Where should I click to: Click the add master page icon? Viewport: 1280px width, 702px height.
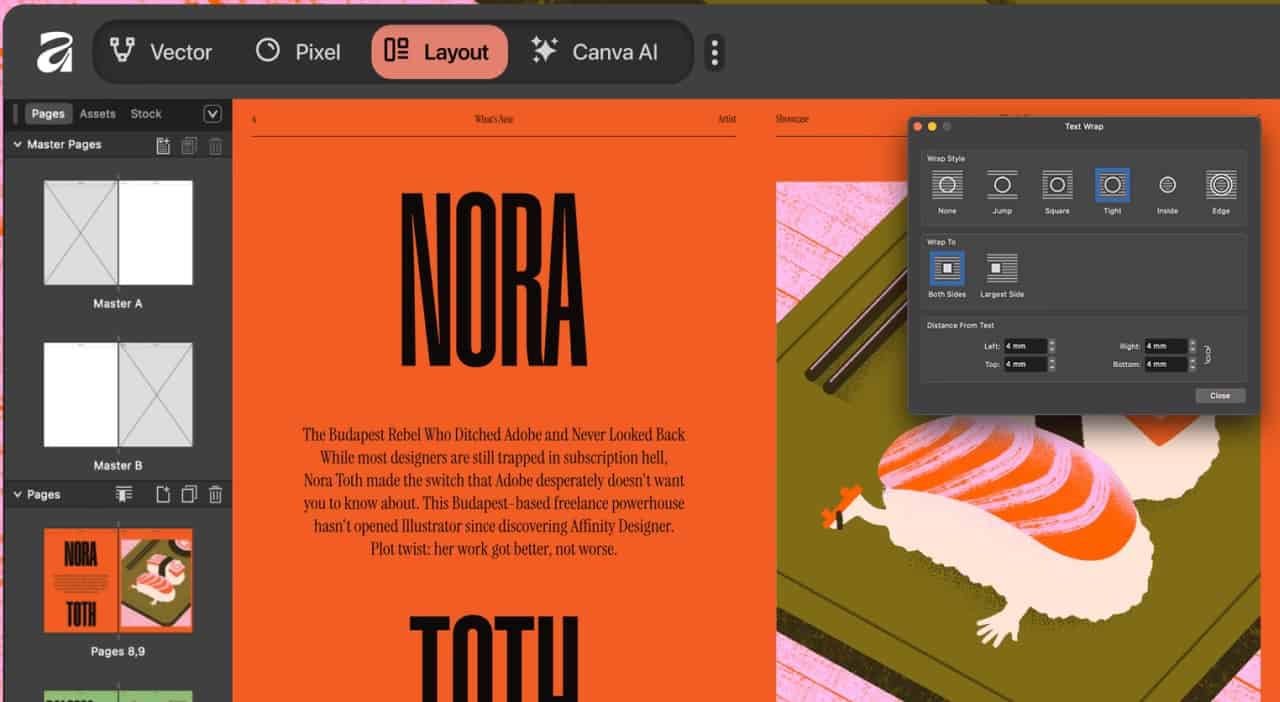tap(164, 146)
